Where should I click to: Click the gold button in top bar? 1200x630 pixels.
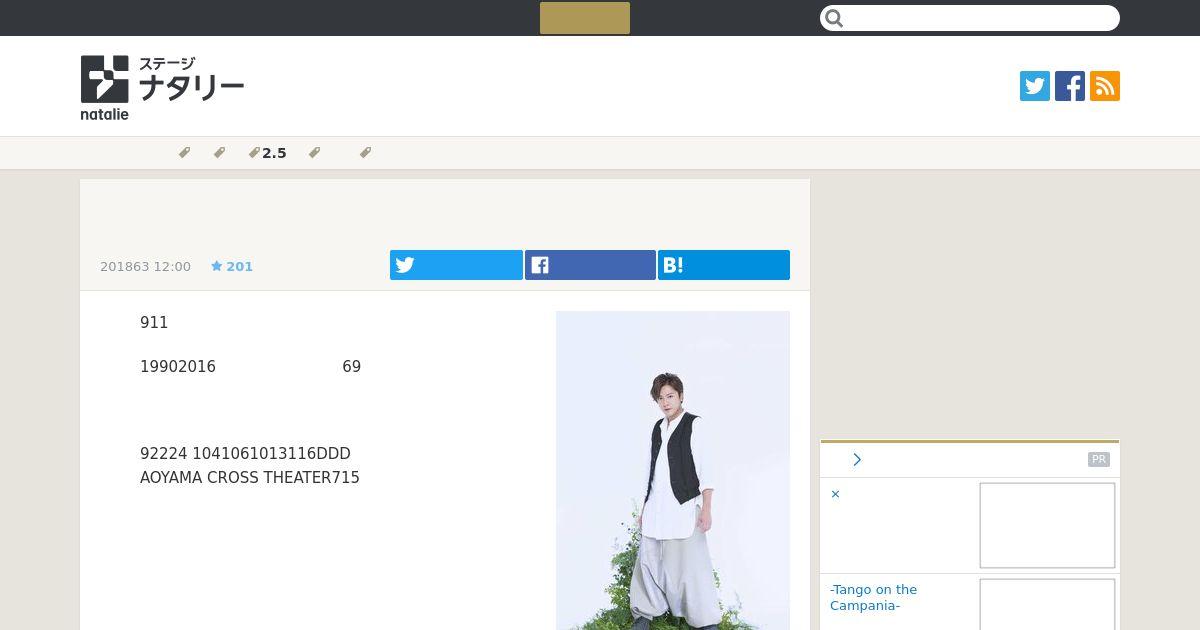pyautogui.click(x=585, y=18)
